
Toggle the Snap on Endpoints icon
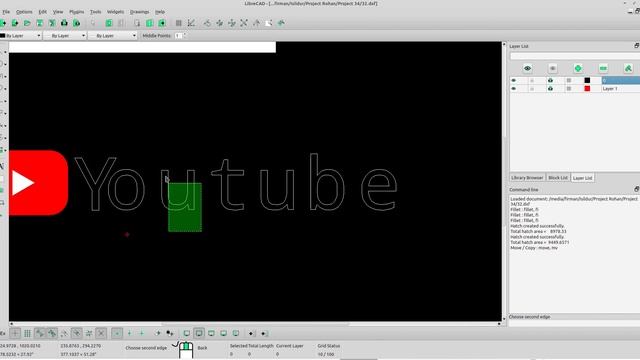click(x=40, y=333)
